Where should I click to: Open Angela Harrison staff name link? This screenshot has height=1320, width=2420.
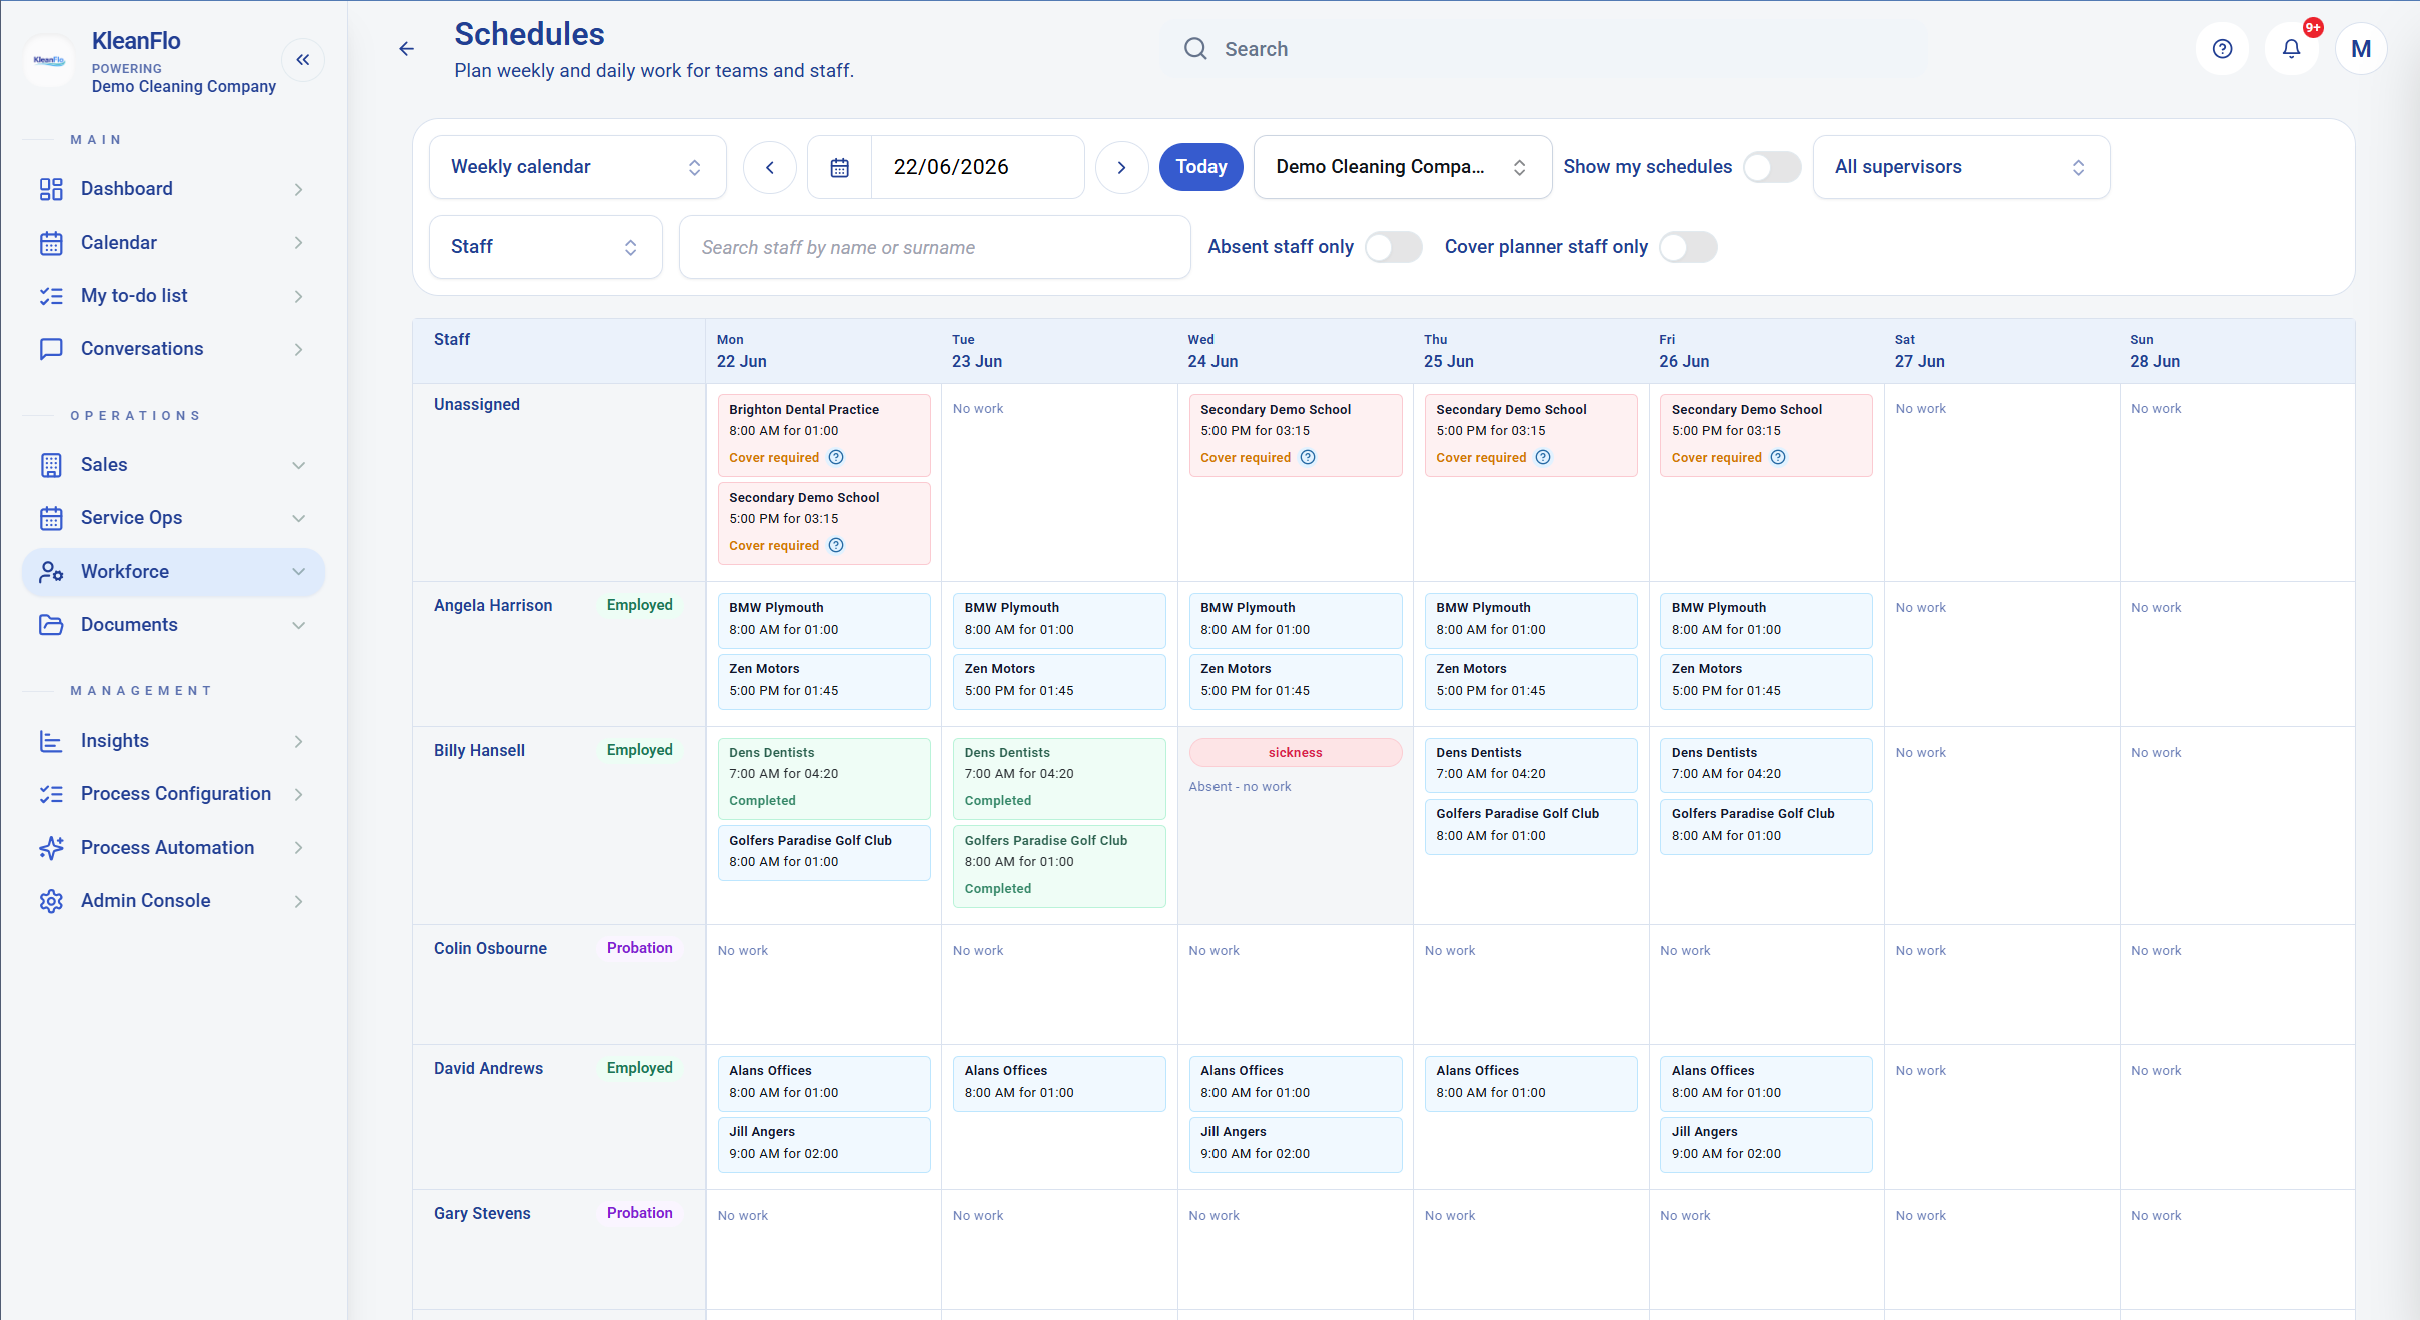[x=493, y=606]
